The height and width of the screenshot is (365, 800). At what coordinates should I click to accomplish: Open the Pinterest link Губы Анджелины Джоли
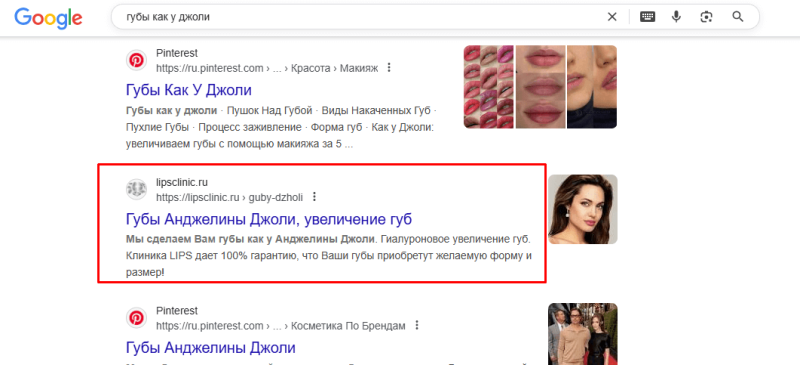(210, 348)
